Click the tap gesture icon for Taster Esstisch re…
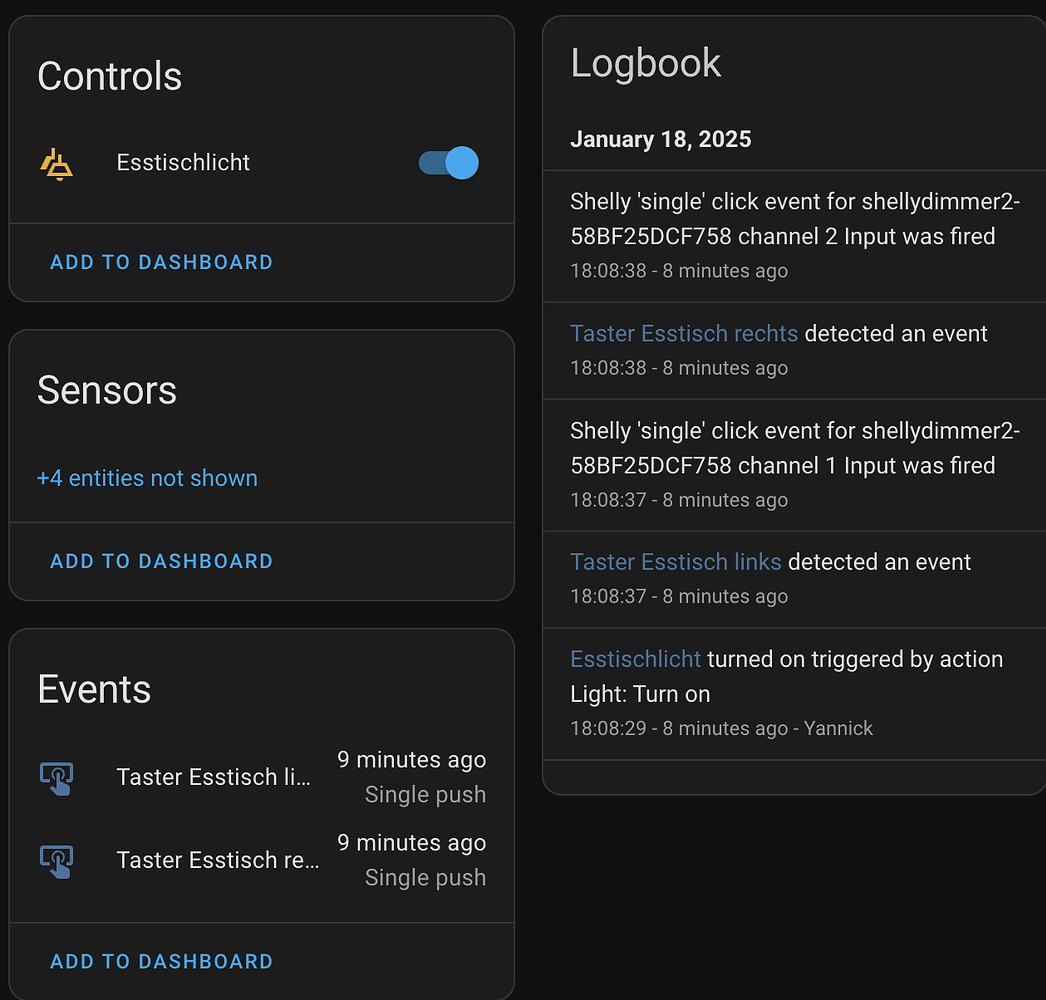The height and width of the screenshot is (1000, 1046). (x=57, y=861)
